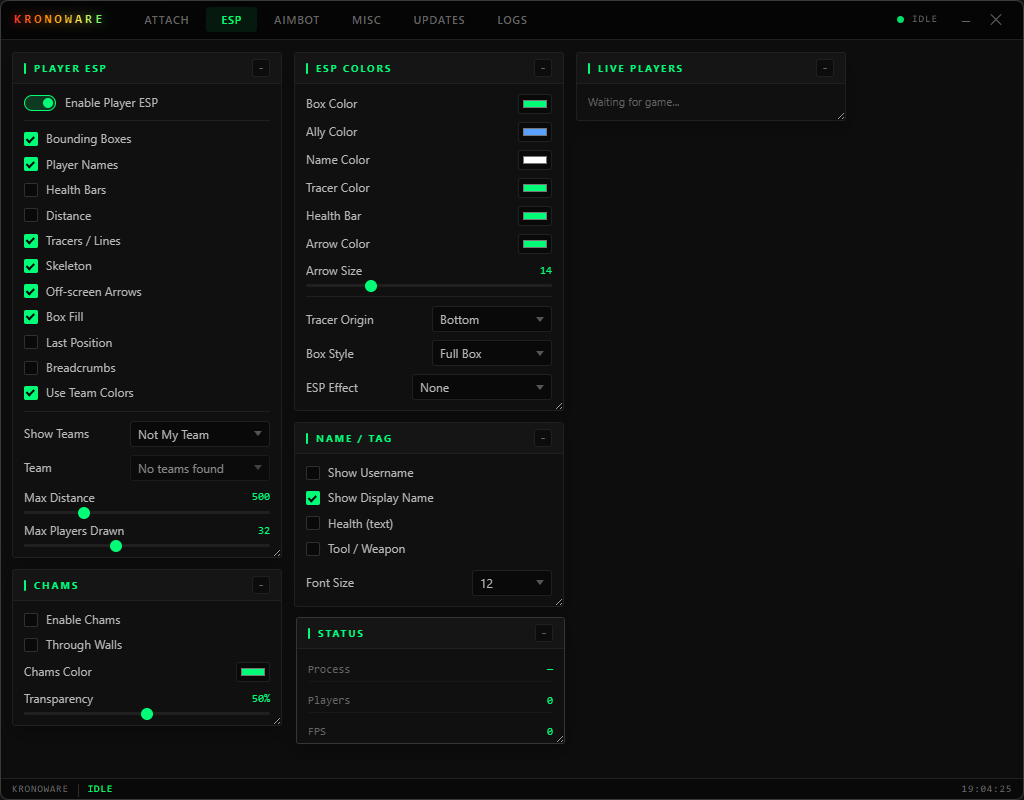This screenshot has width=1024, height=800.
Task: Click the Process row in Status
Action: [430, 669]
